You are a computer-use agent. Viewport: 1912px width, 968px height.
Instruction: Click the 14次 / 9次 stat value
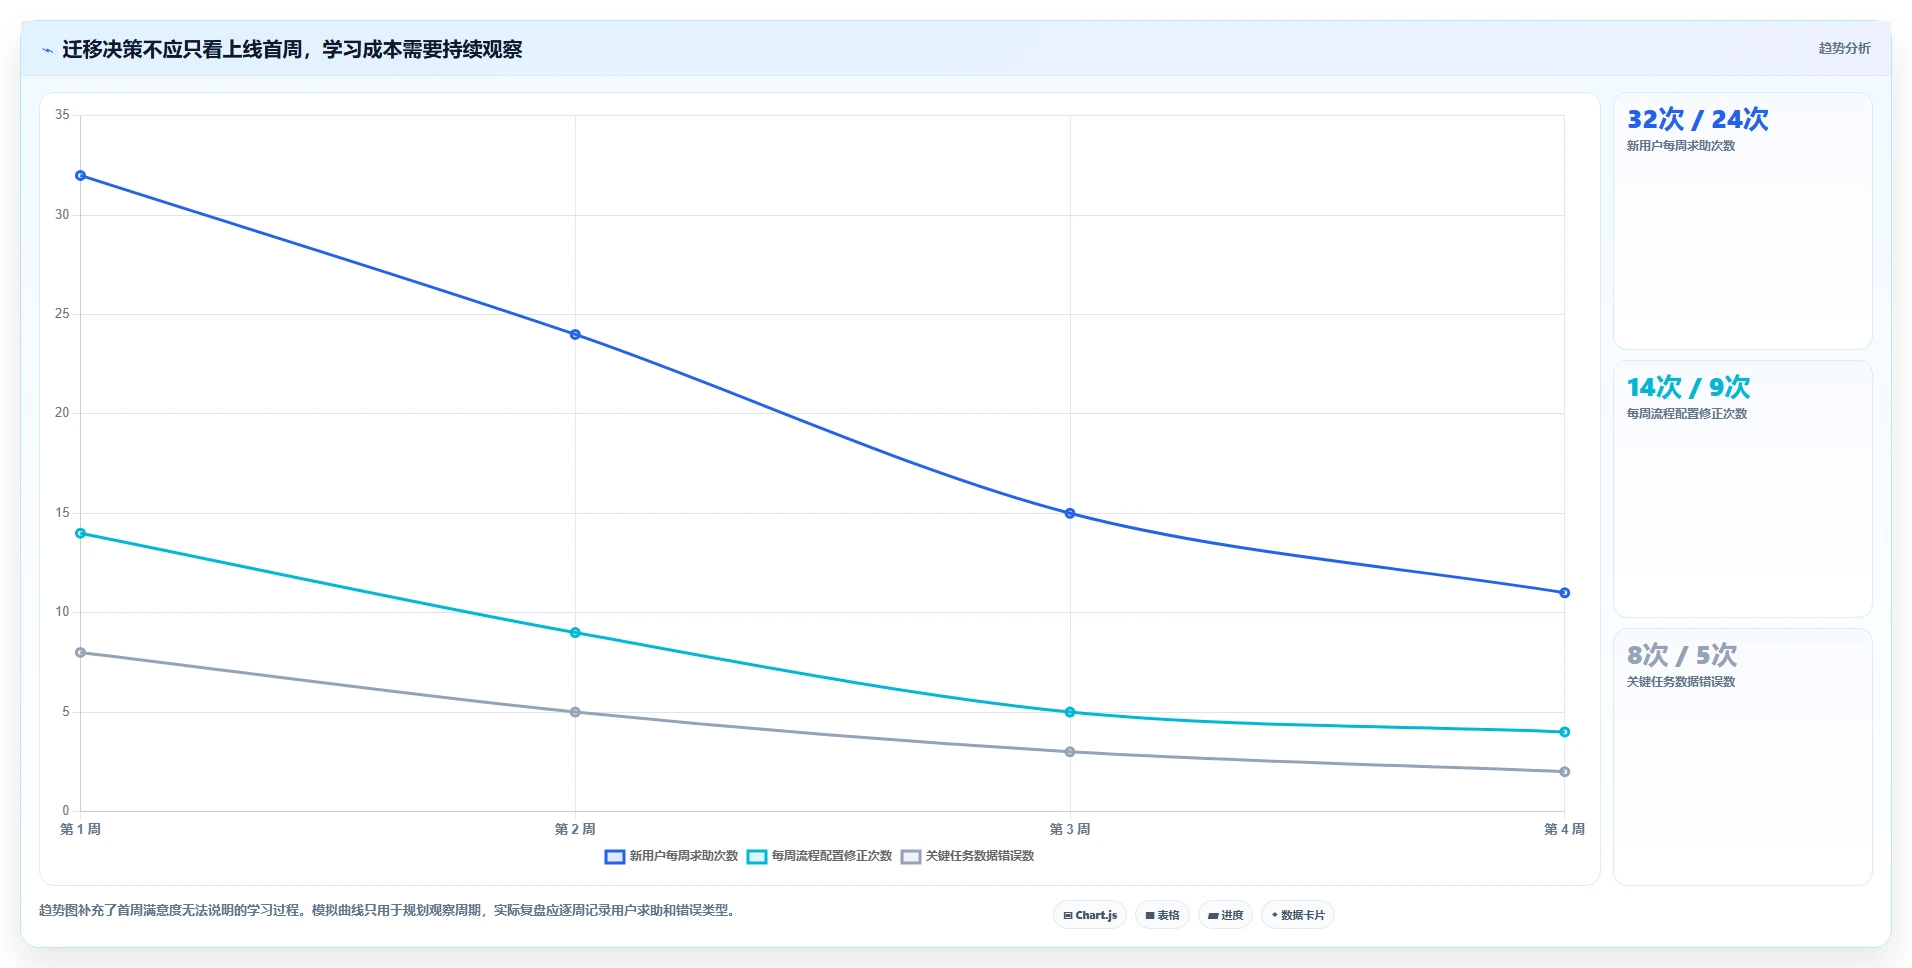(x=1688, y=387)
